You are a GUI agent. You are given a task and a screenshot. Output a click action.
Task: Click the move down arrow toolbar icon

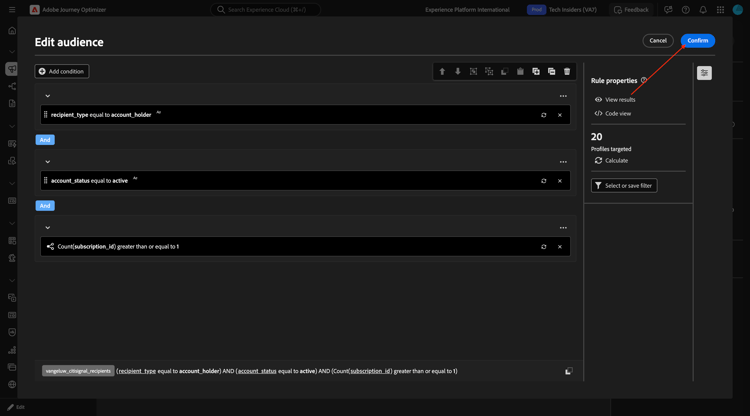pos(458,71)
